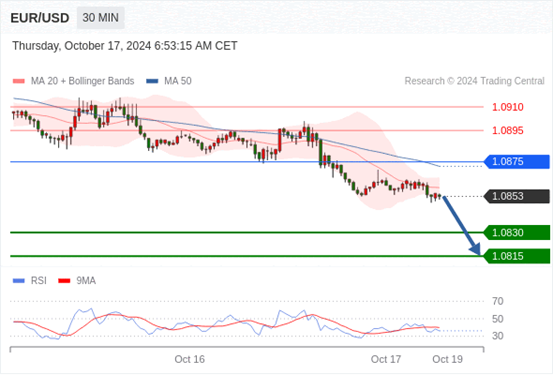Click the MA 20 + Bollinger Bands swatch

coord(19,81)
